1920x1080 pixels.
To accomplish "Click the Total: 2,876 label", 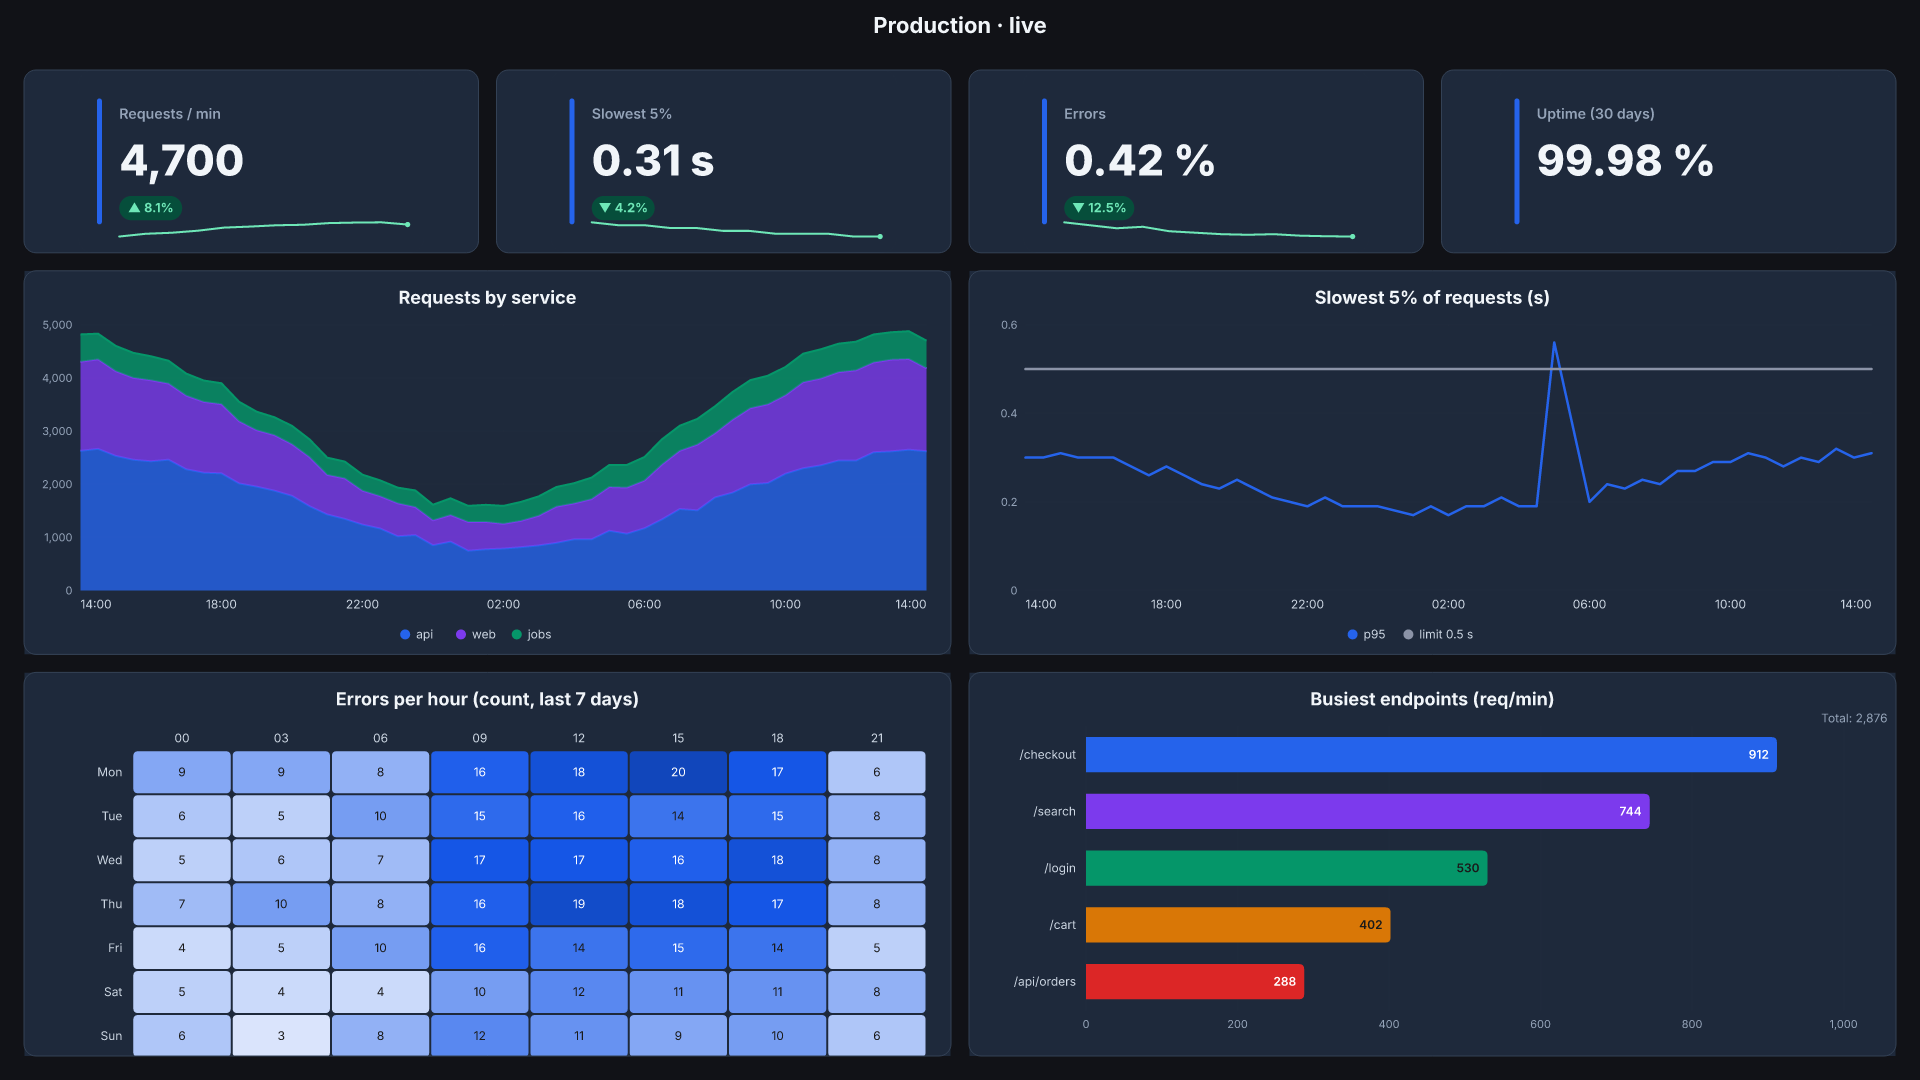I will pos(1854,718).
